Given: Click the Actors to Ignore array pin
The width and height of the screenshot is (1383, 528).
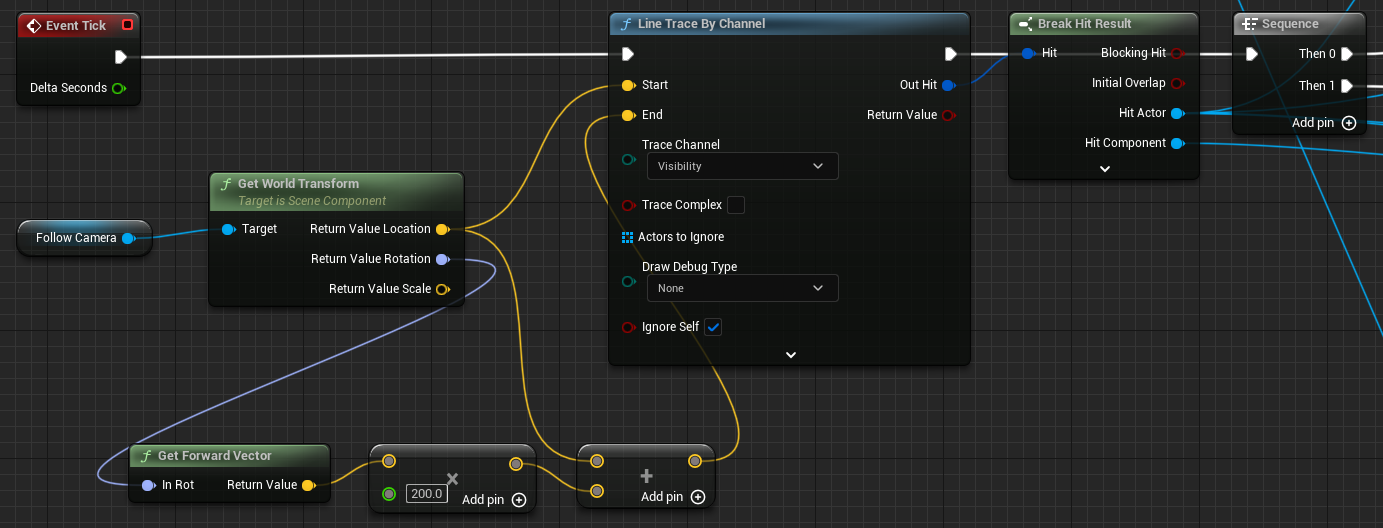Looking at the screenshot, I should coord(628,237).
